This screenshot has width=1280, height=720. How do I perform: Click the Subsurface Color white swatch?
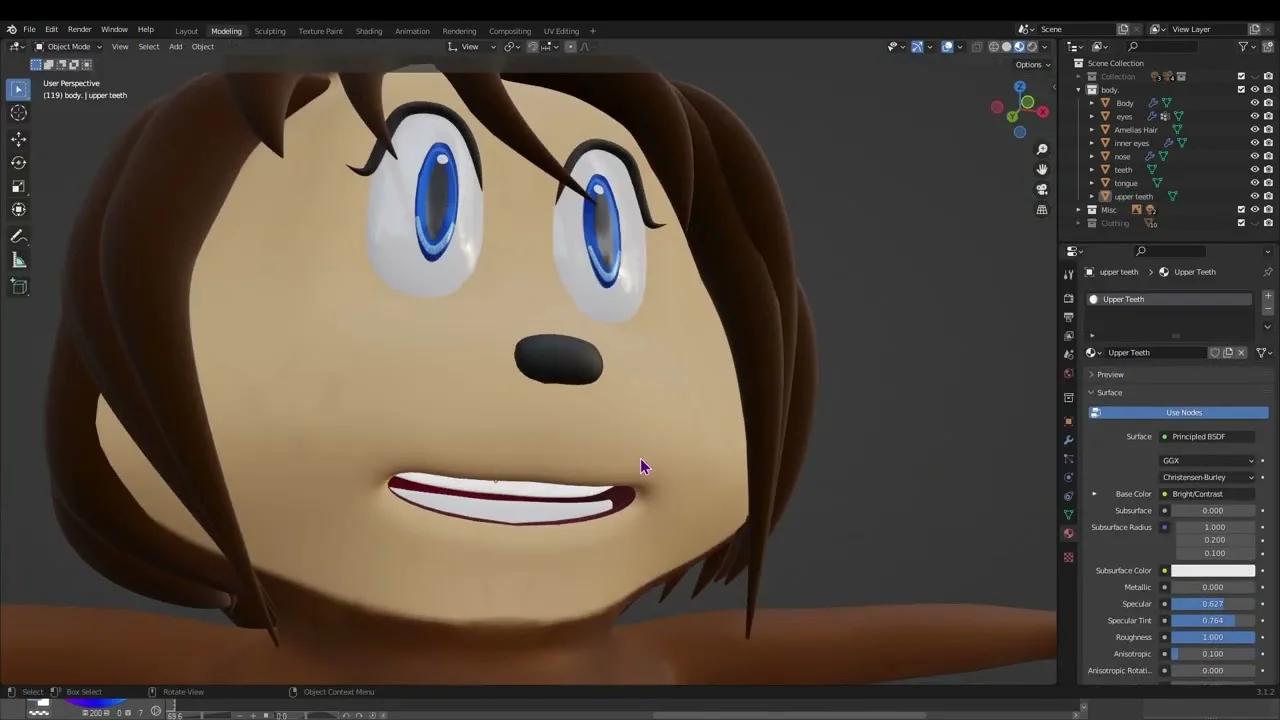point(1213,571)
